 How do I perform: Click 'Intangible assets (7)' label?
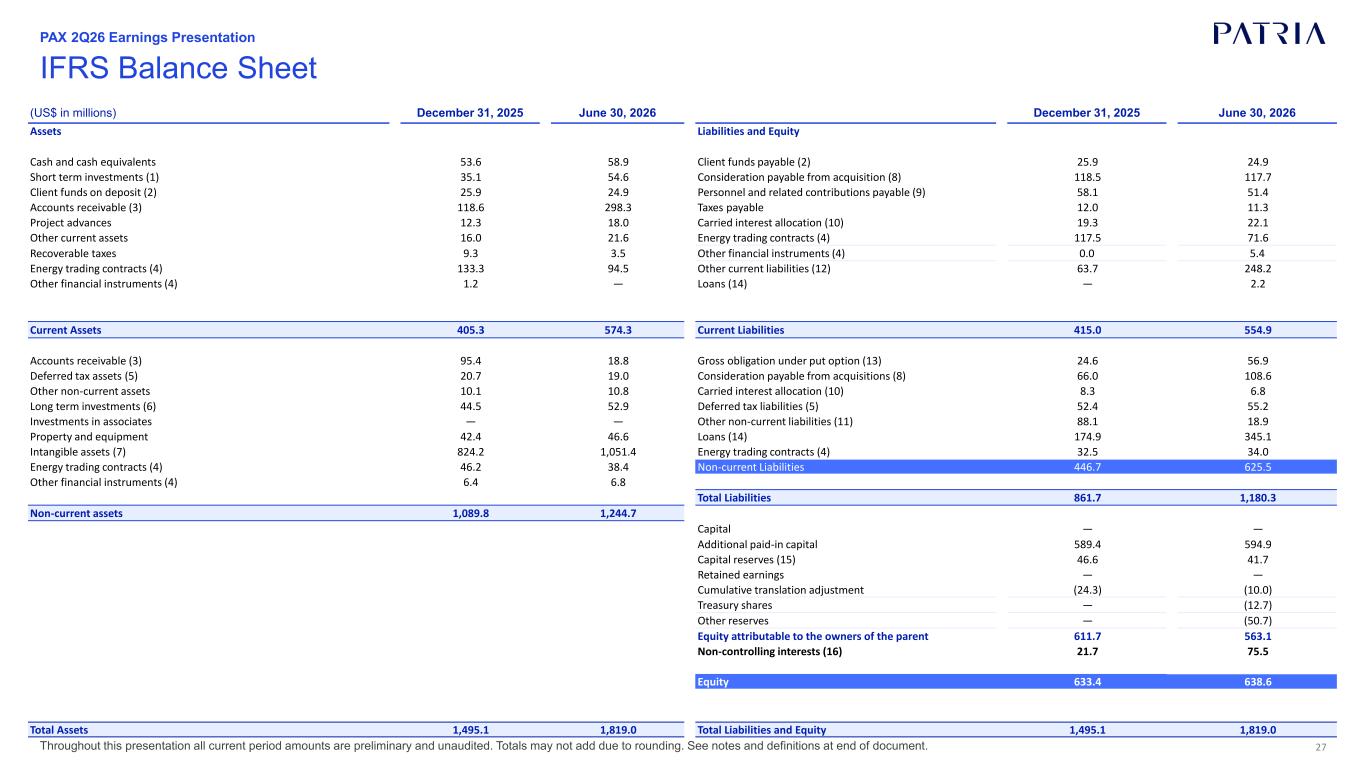click(x=80, y=452)
